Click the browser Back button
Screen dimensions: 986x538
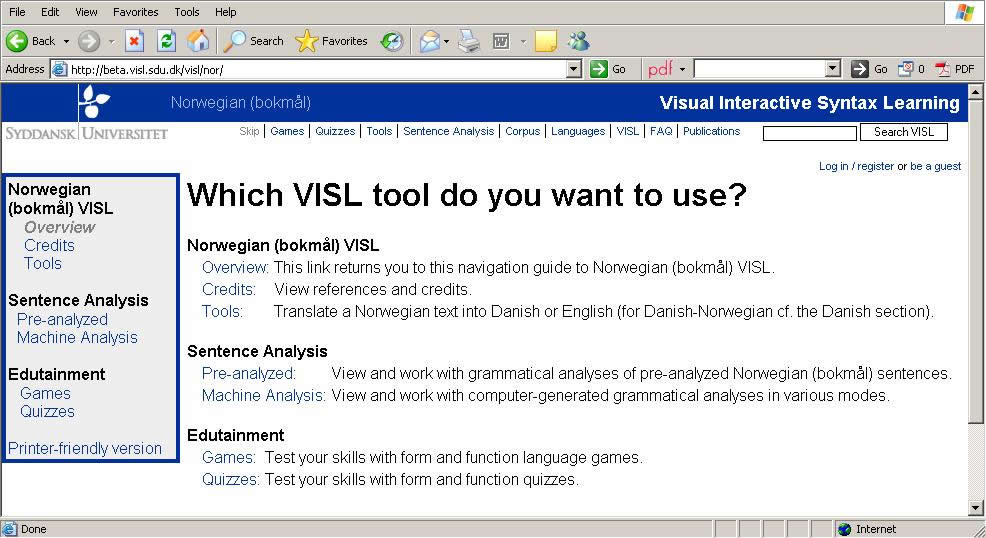tap(31, 41)
